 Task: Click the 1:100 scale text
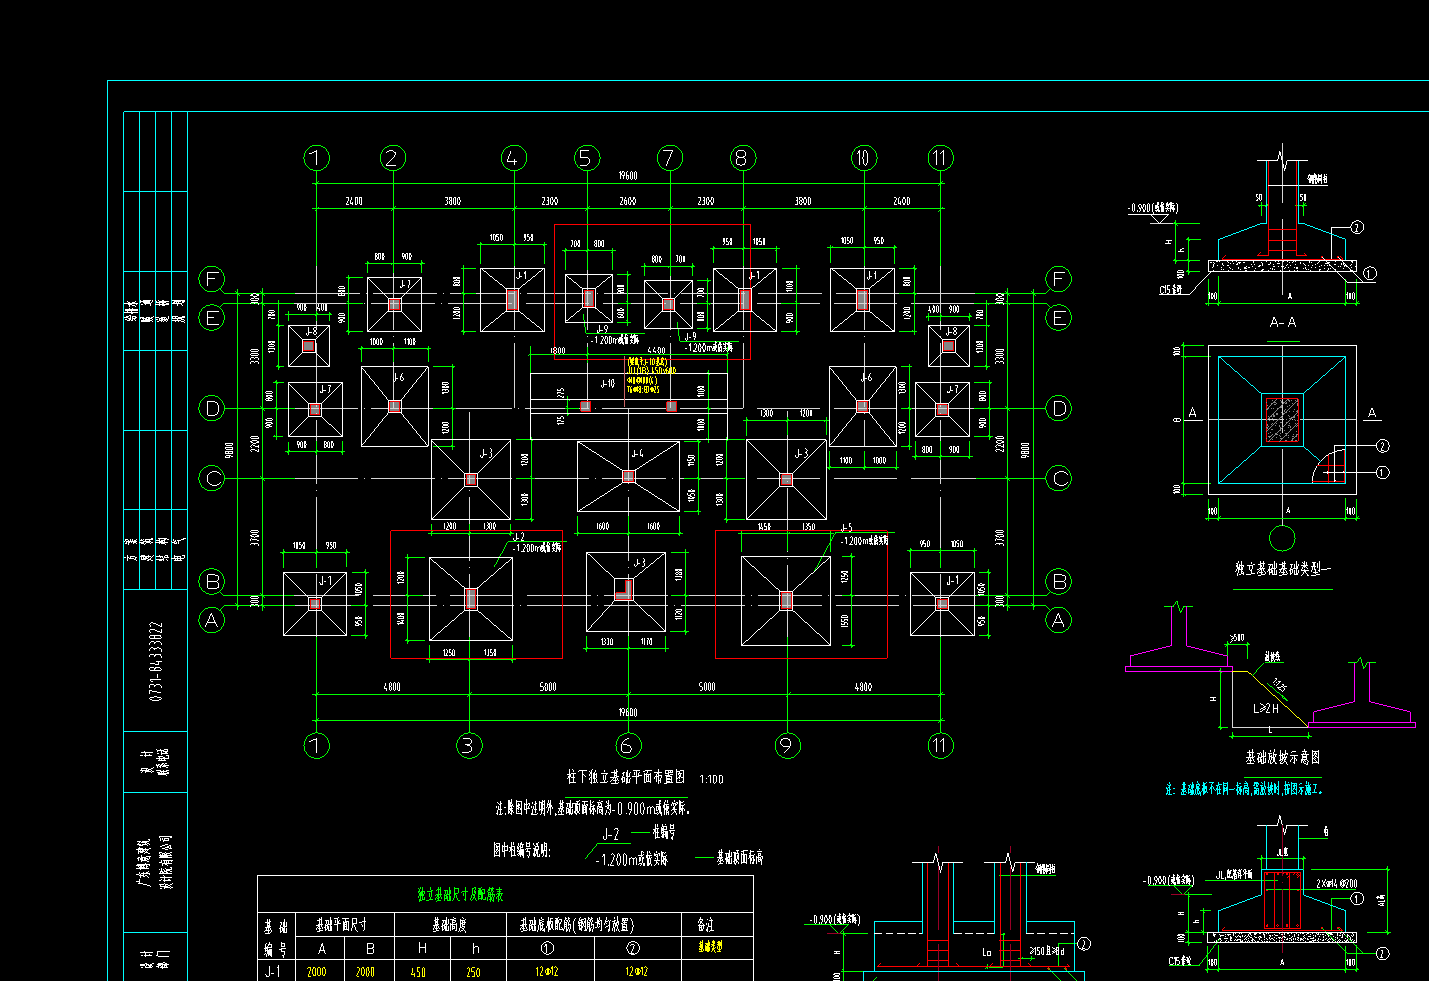[x=711, y=779]
